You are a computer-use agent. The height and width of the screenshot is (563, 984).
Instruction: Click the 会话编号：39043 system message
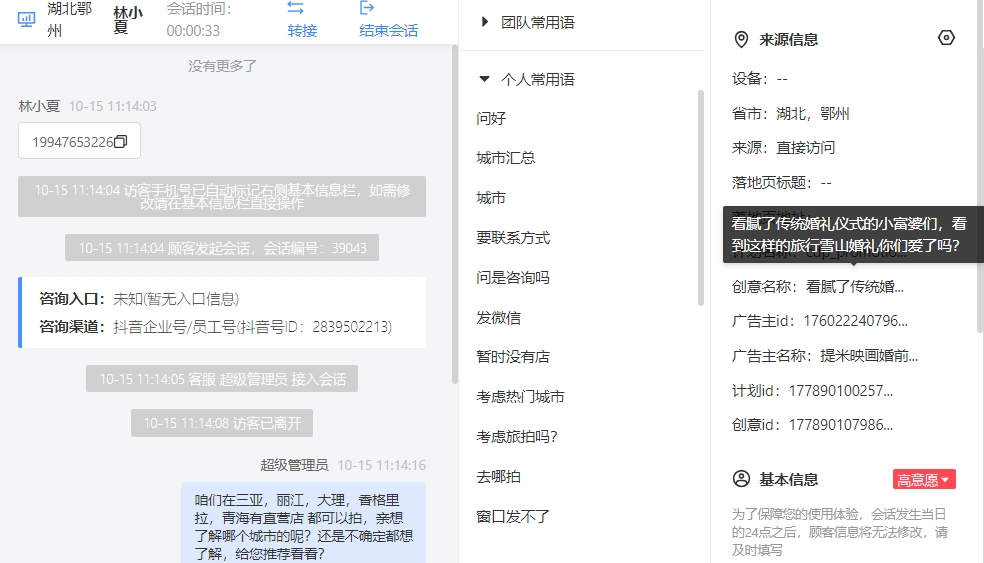click(222, 248)
